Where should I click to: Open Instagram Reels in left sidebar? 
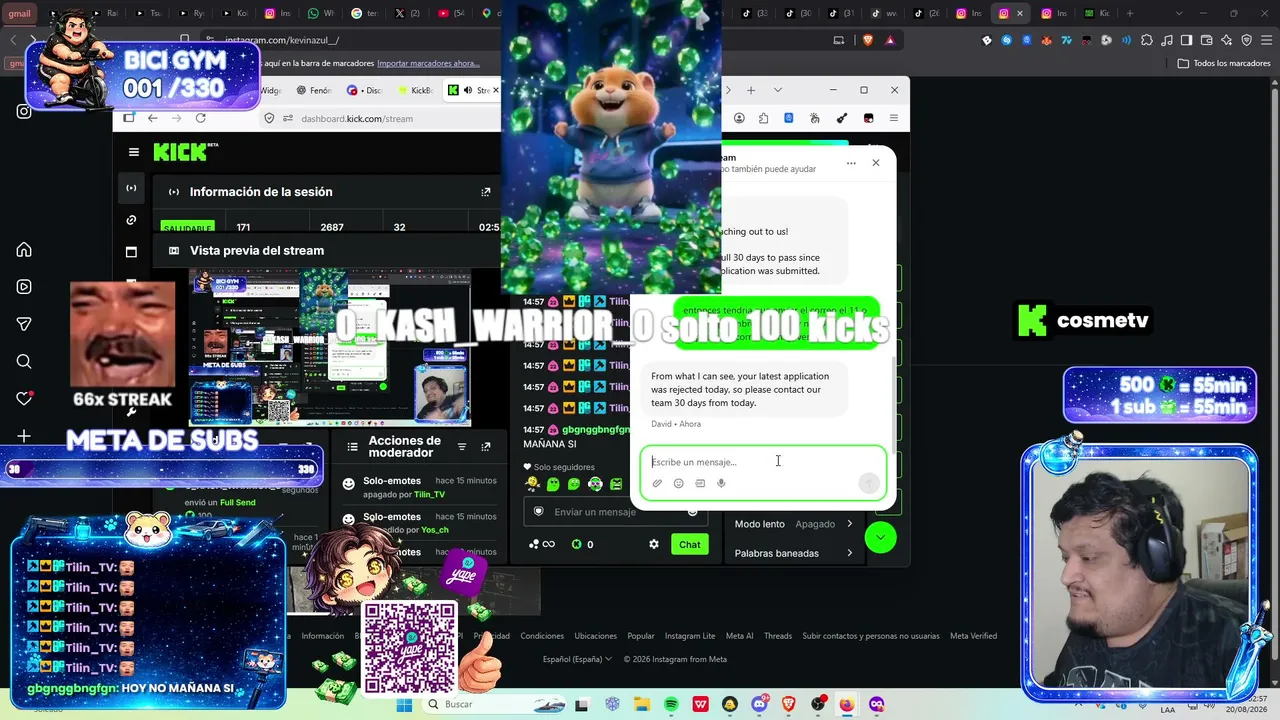(24, 287)
